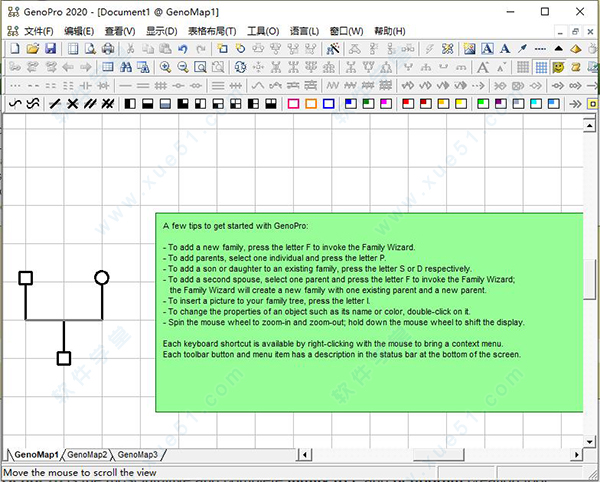Open the table layout grid icon
This screenshot has height=482, width=600.
tap(108, 67)
